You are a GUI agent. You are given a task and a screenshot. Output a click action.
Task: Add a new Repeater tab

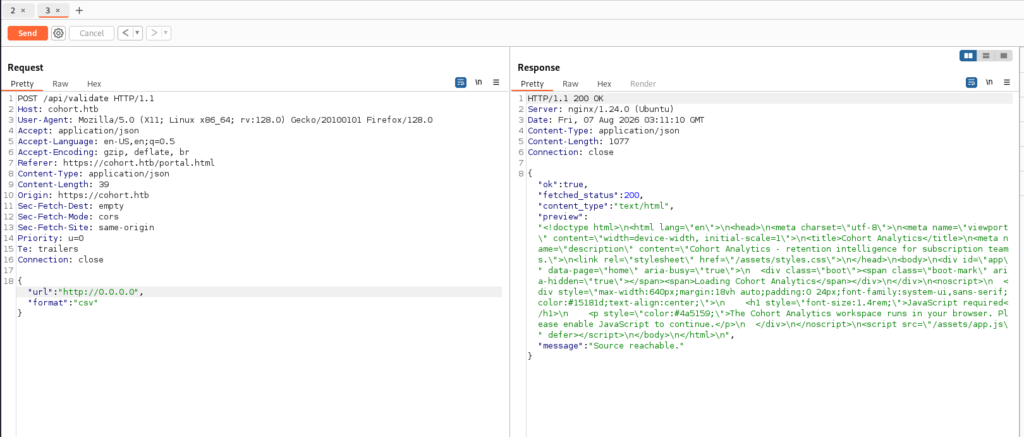pyautogui.click(x=79, y=10)
